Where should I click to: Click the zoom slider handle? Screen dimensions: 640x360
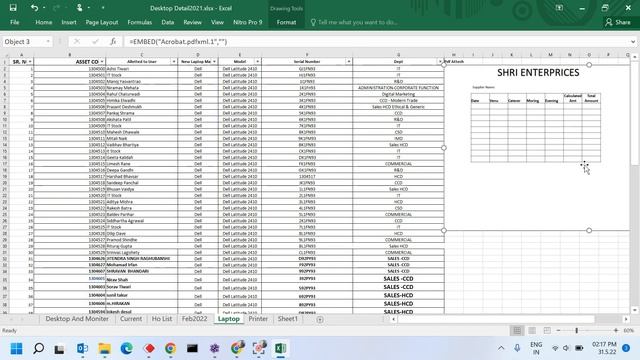(577, 330)
